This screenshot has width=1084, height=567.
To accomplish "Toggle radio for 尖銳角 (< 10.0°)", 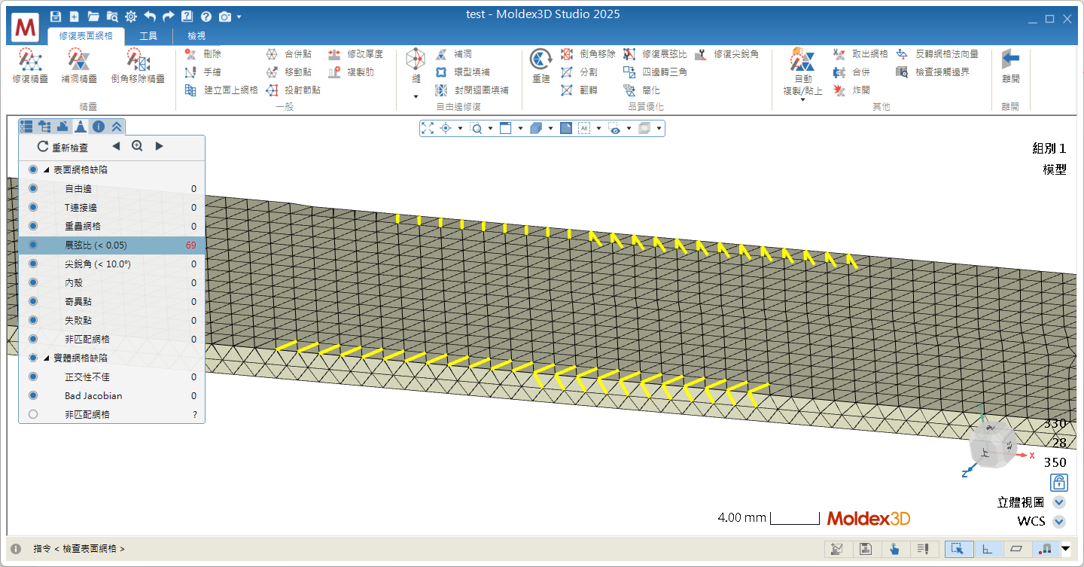I will point(33,263).
